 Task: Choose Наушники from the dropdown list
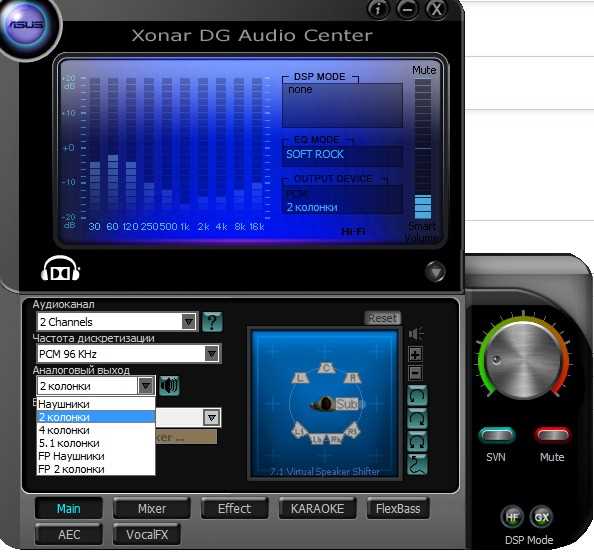[x=96, y=404]
